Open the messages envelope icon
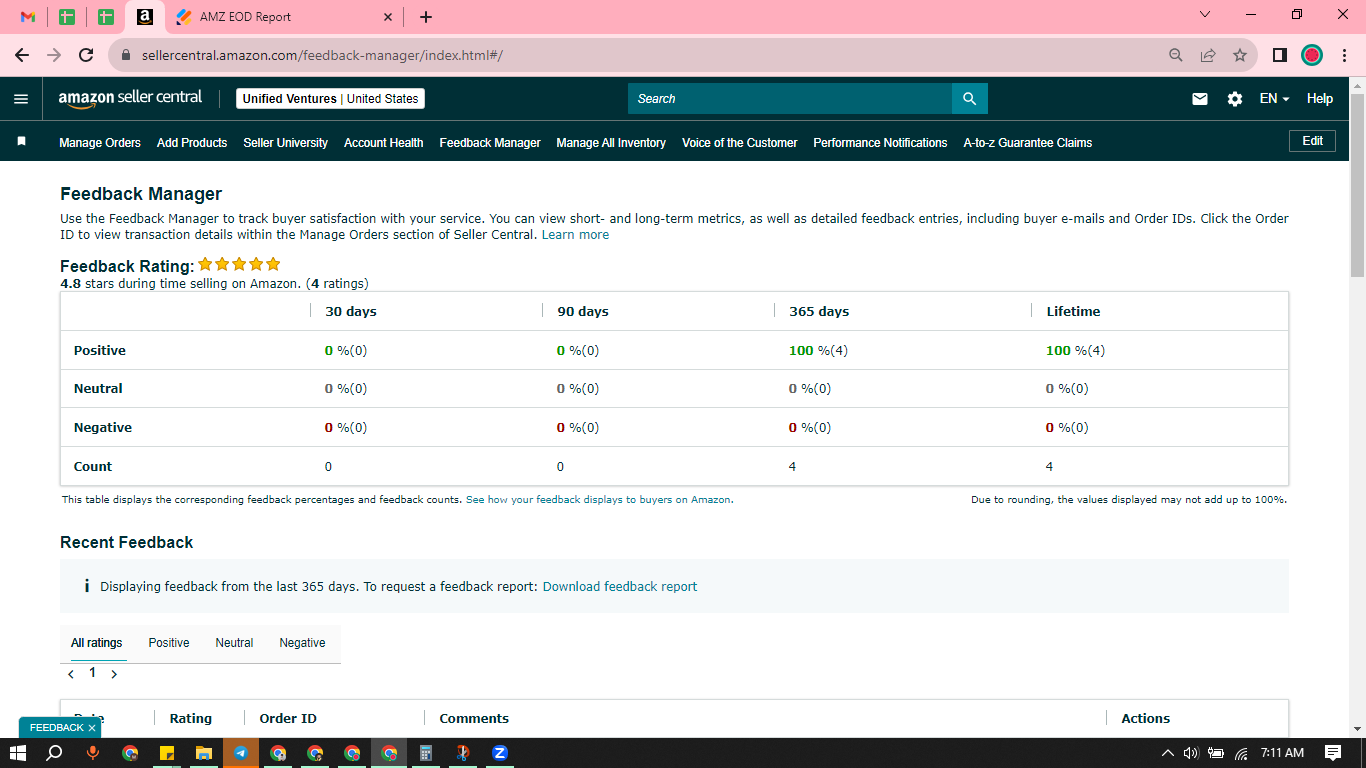The image size is (1366, 768). tap(1200, 99)
